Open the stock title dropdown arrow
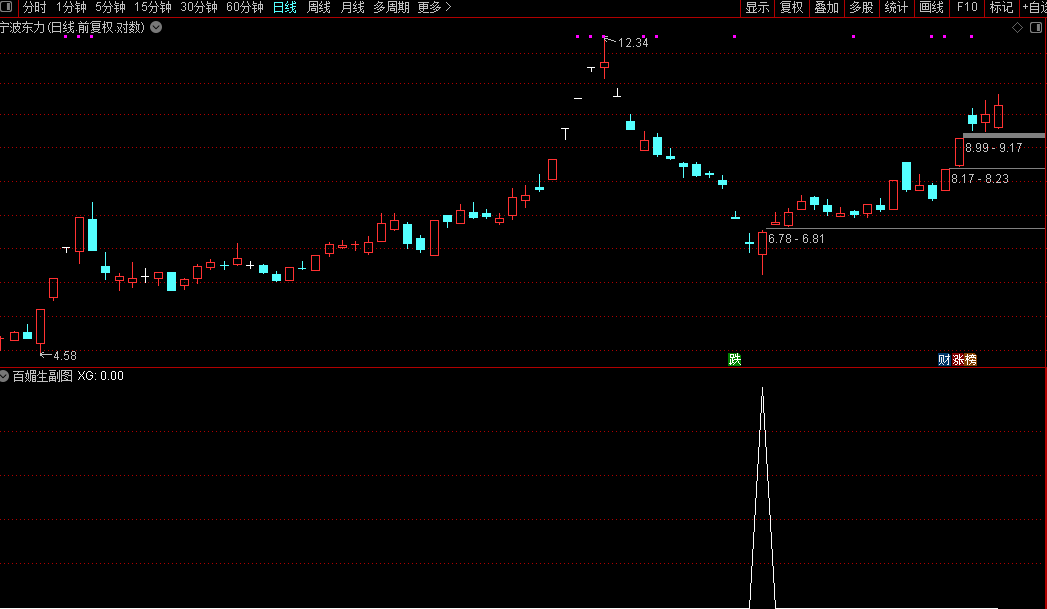This screenshot has height=609, width=1047. (156, 27)
